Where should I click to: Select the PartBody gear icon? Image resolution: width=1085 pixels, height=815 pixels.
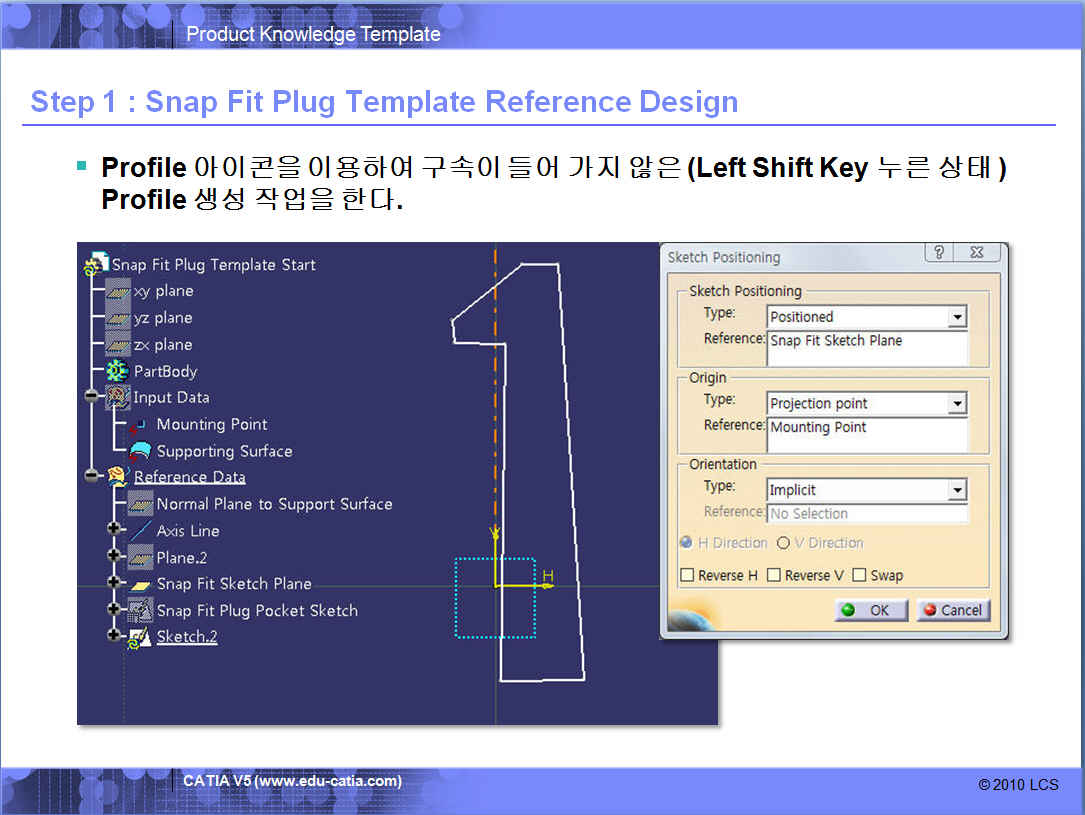118,371
